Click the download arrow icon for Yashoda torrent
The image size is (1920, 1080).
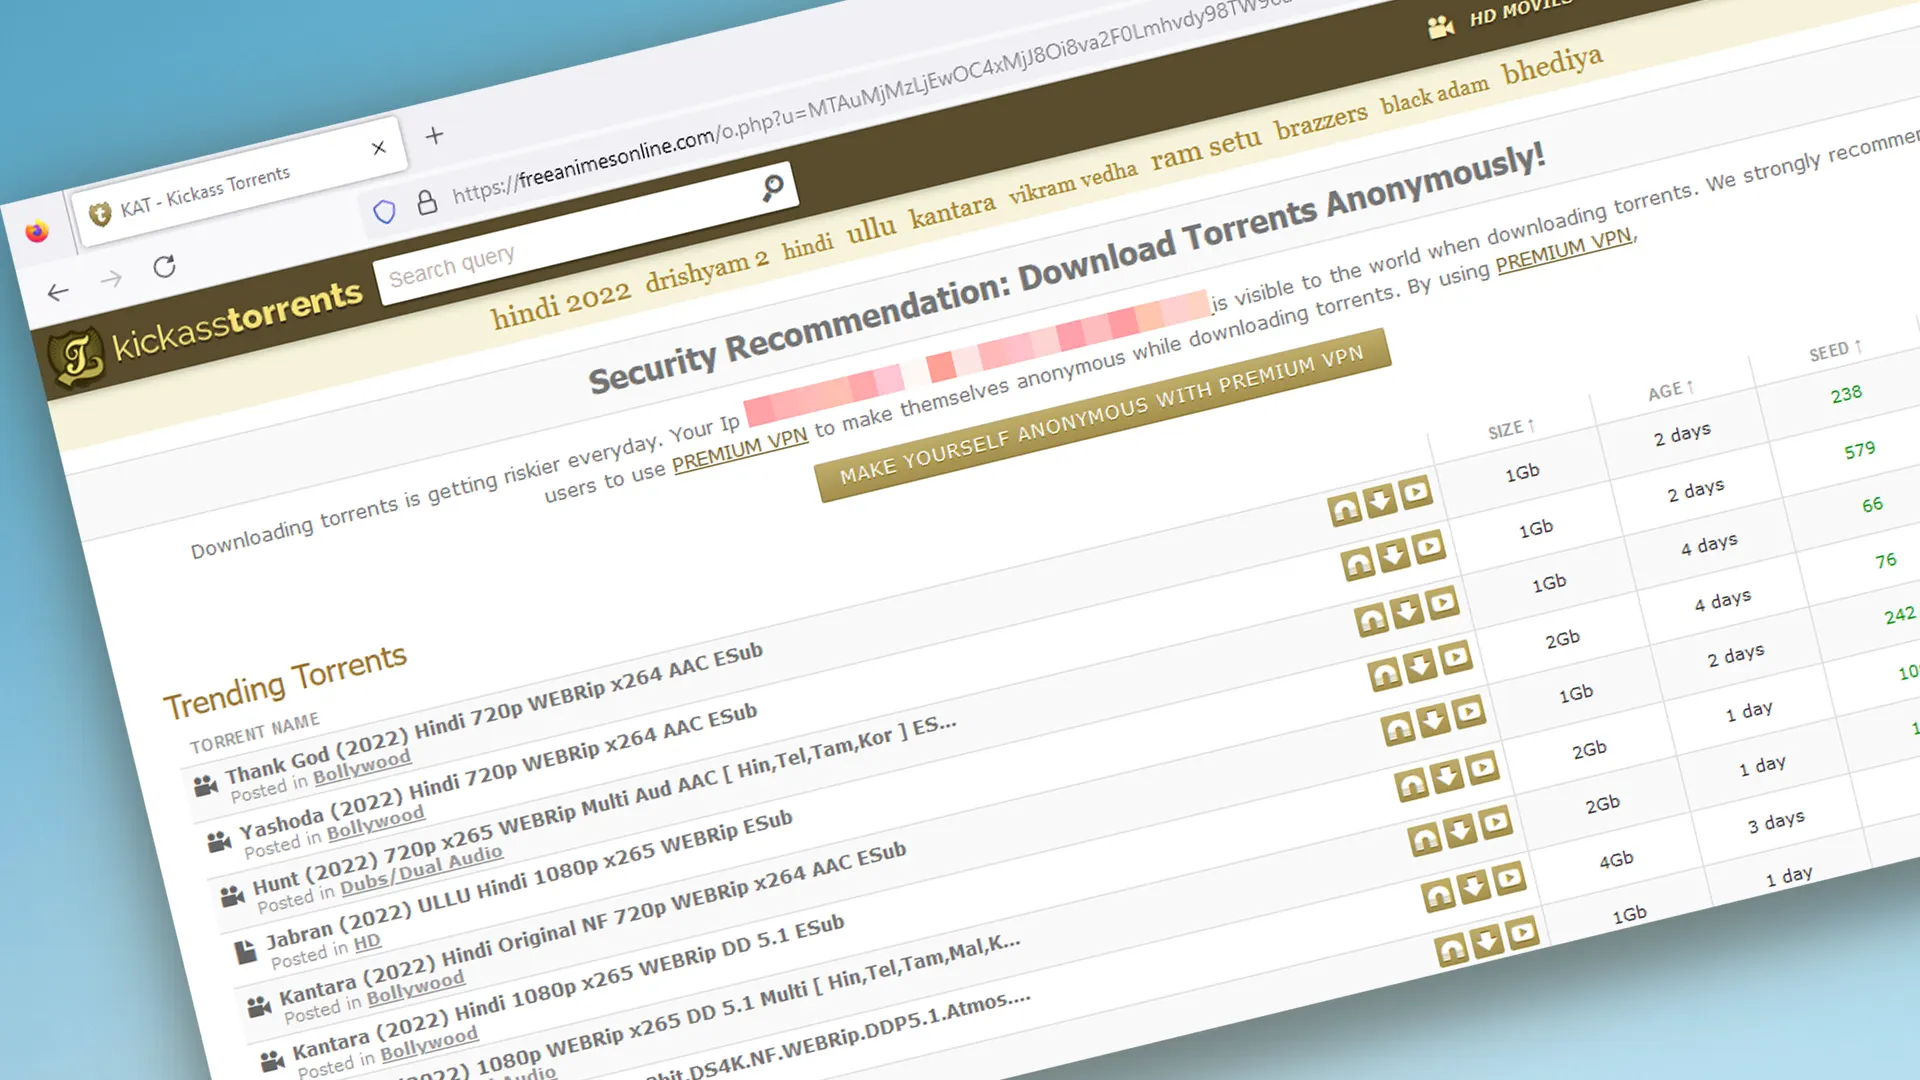[1393, 556]
